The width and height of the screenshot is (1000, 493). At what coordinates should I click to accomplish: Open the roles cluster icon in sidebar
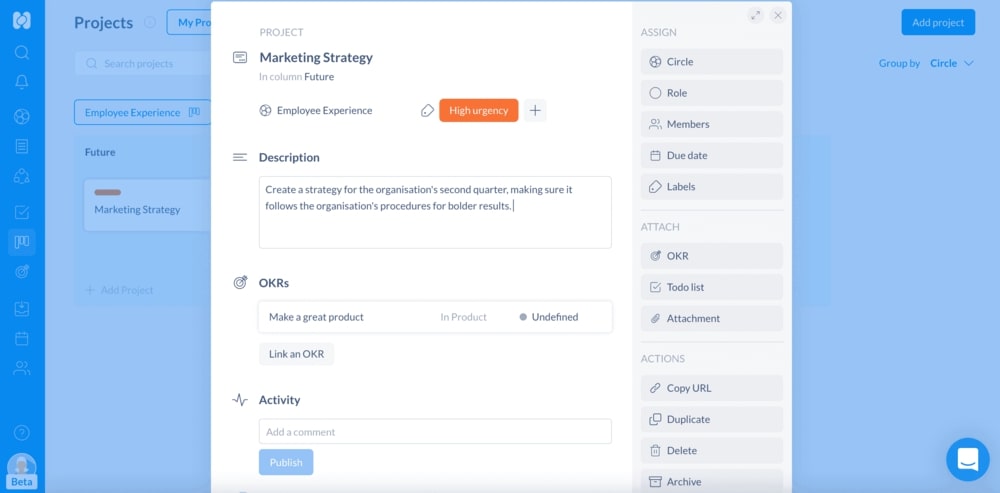pos(22,176)
